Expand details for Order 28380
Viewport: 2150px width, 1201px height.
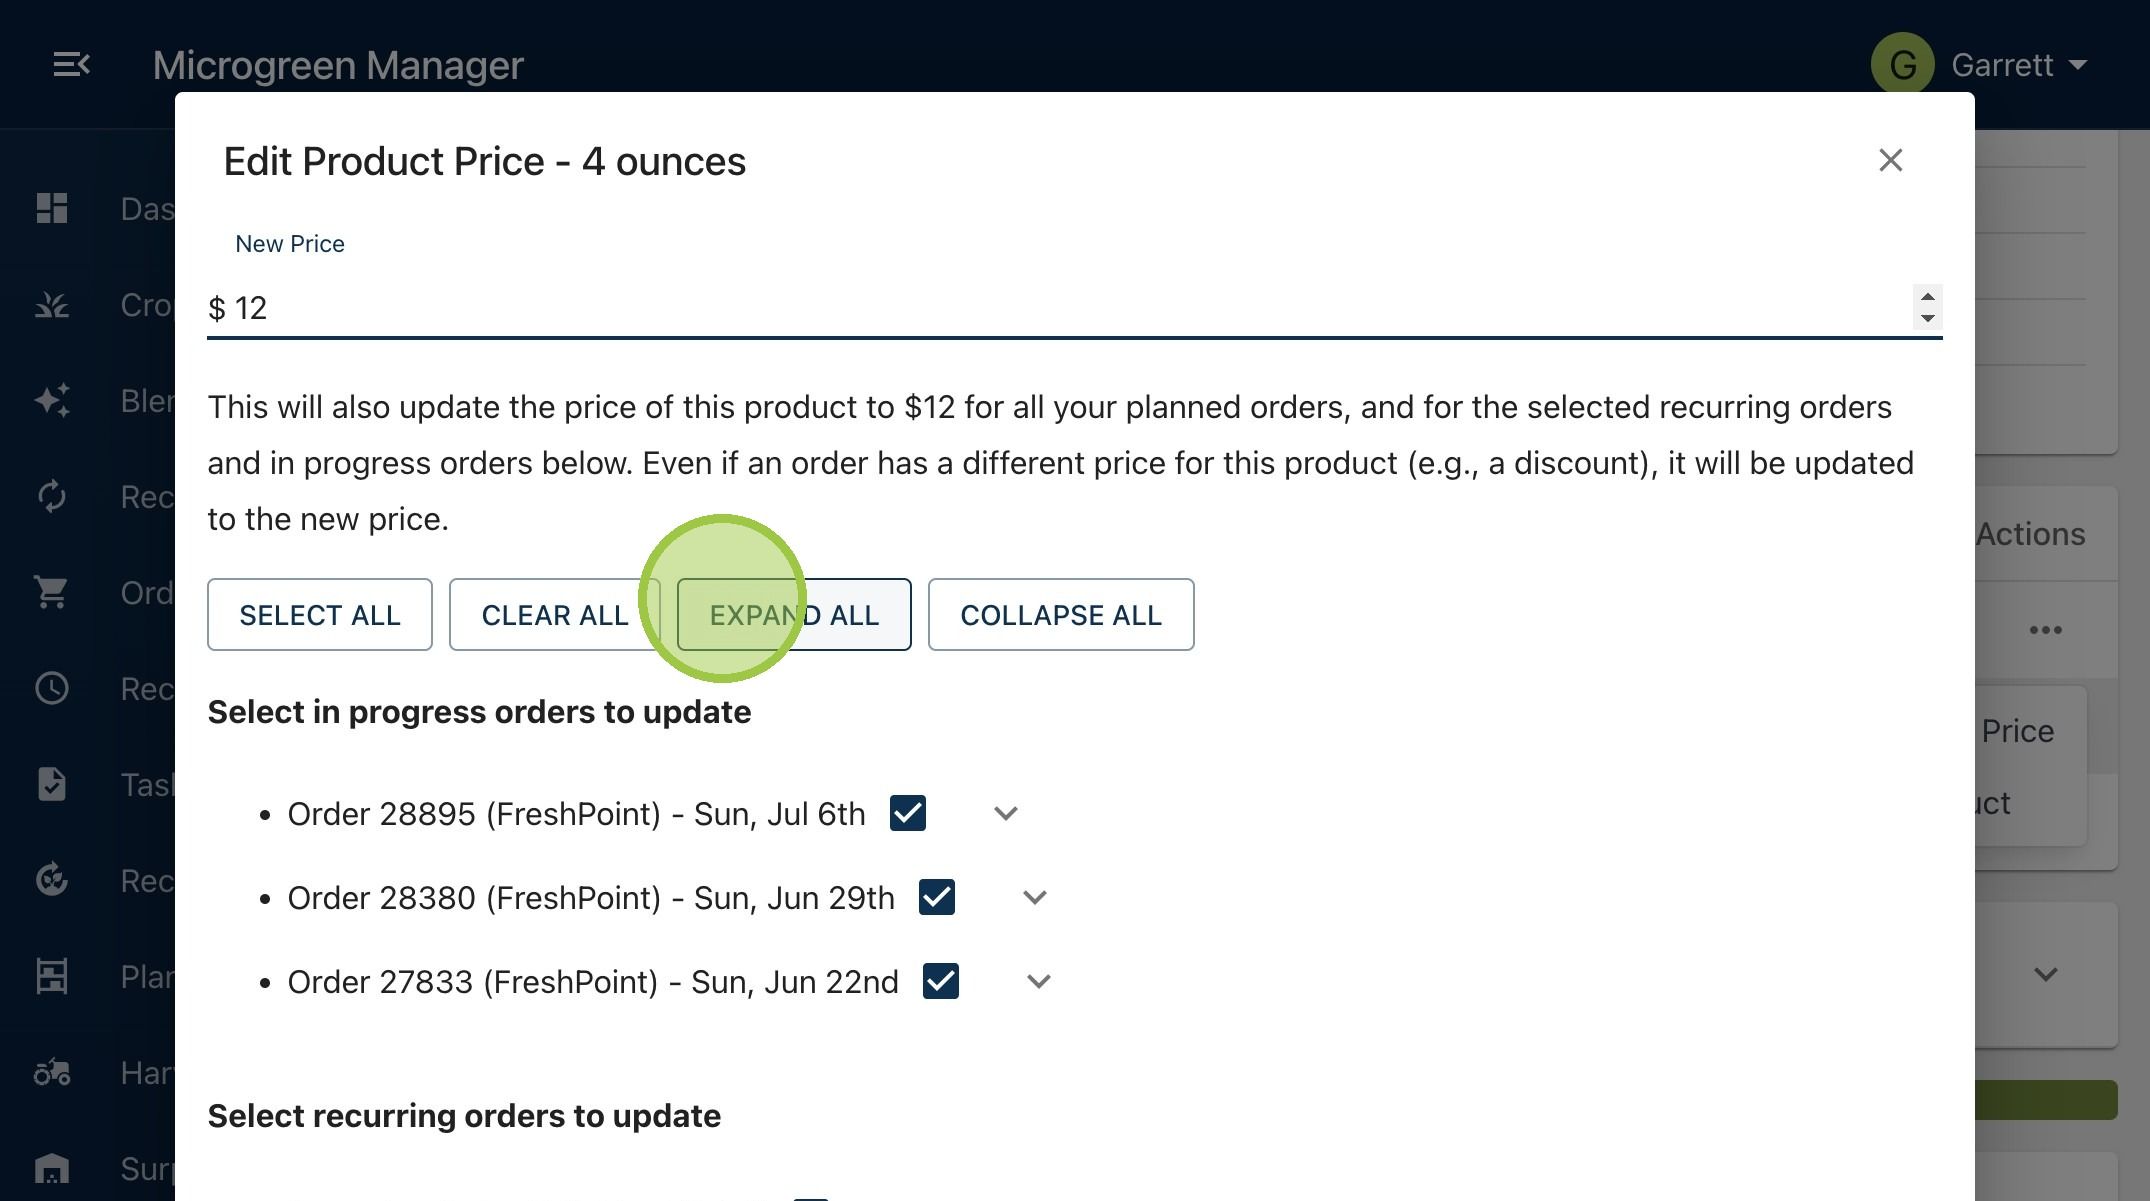pyautogui.click(x=1035, y=898)
